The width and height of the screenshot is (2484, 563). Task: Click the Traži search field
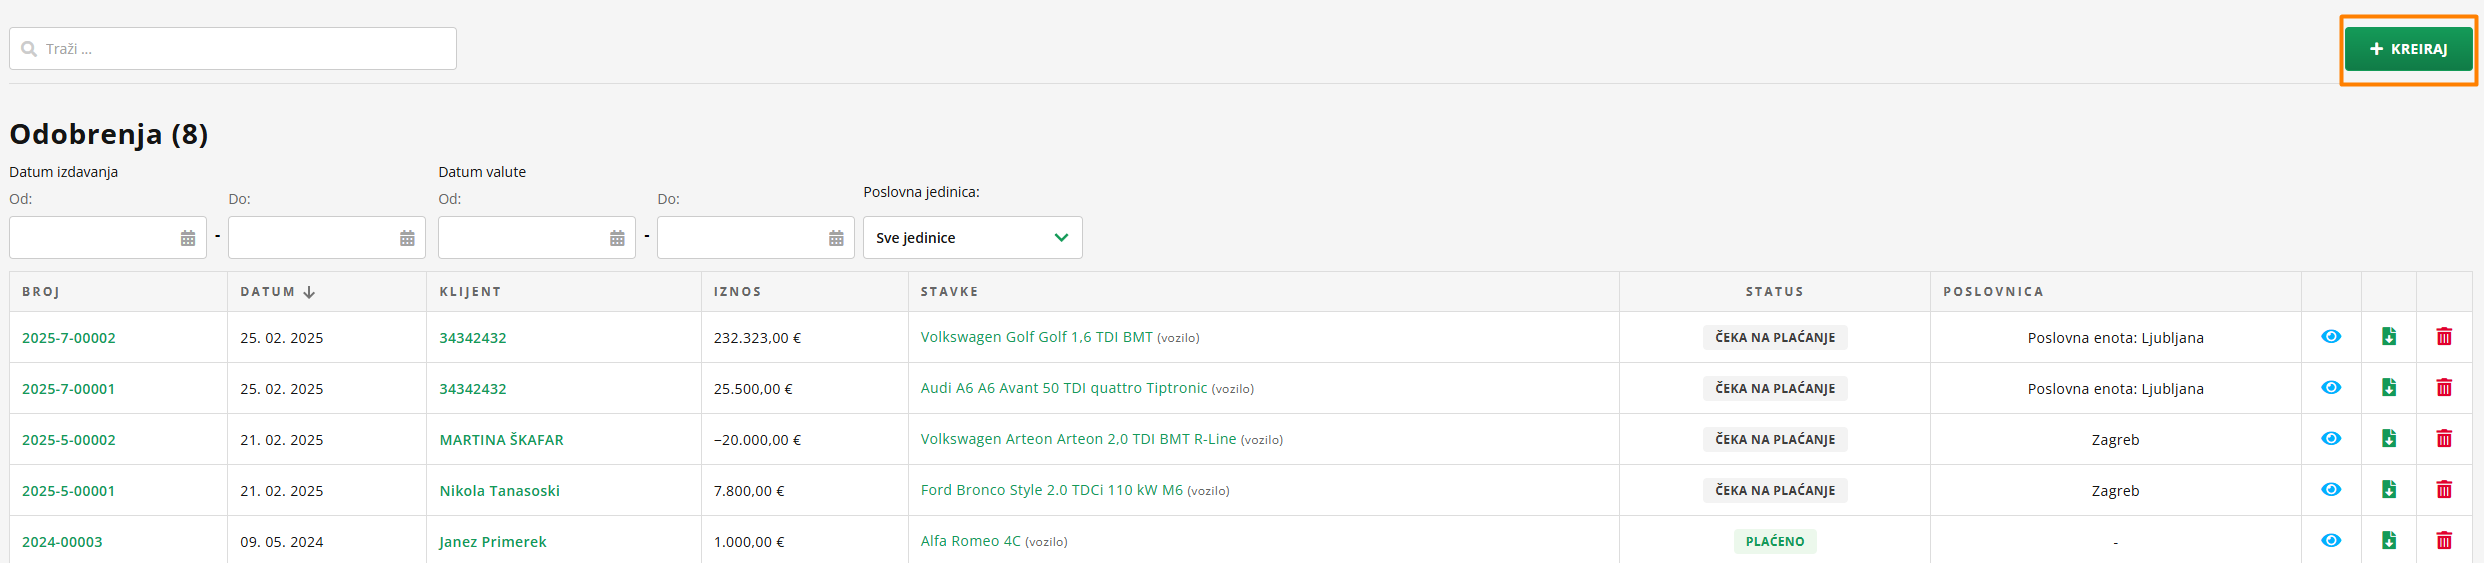[x=240, y=49]
